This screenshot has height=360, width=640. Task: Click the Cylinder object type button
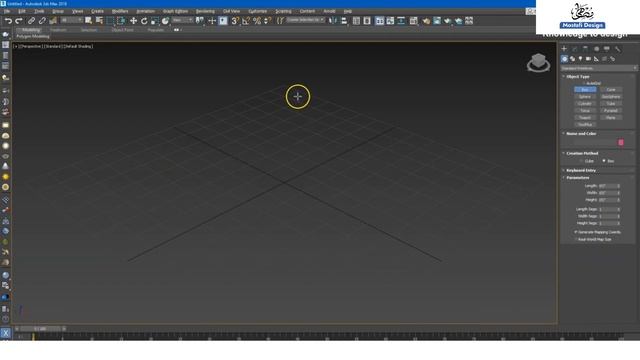click(585, 104)
